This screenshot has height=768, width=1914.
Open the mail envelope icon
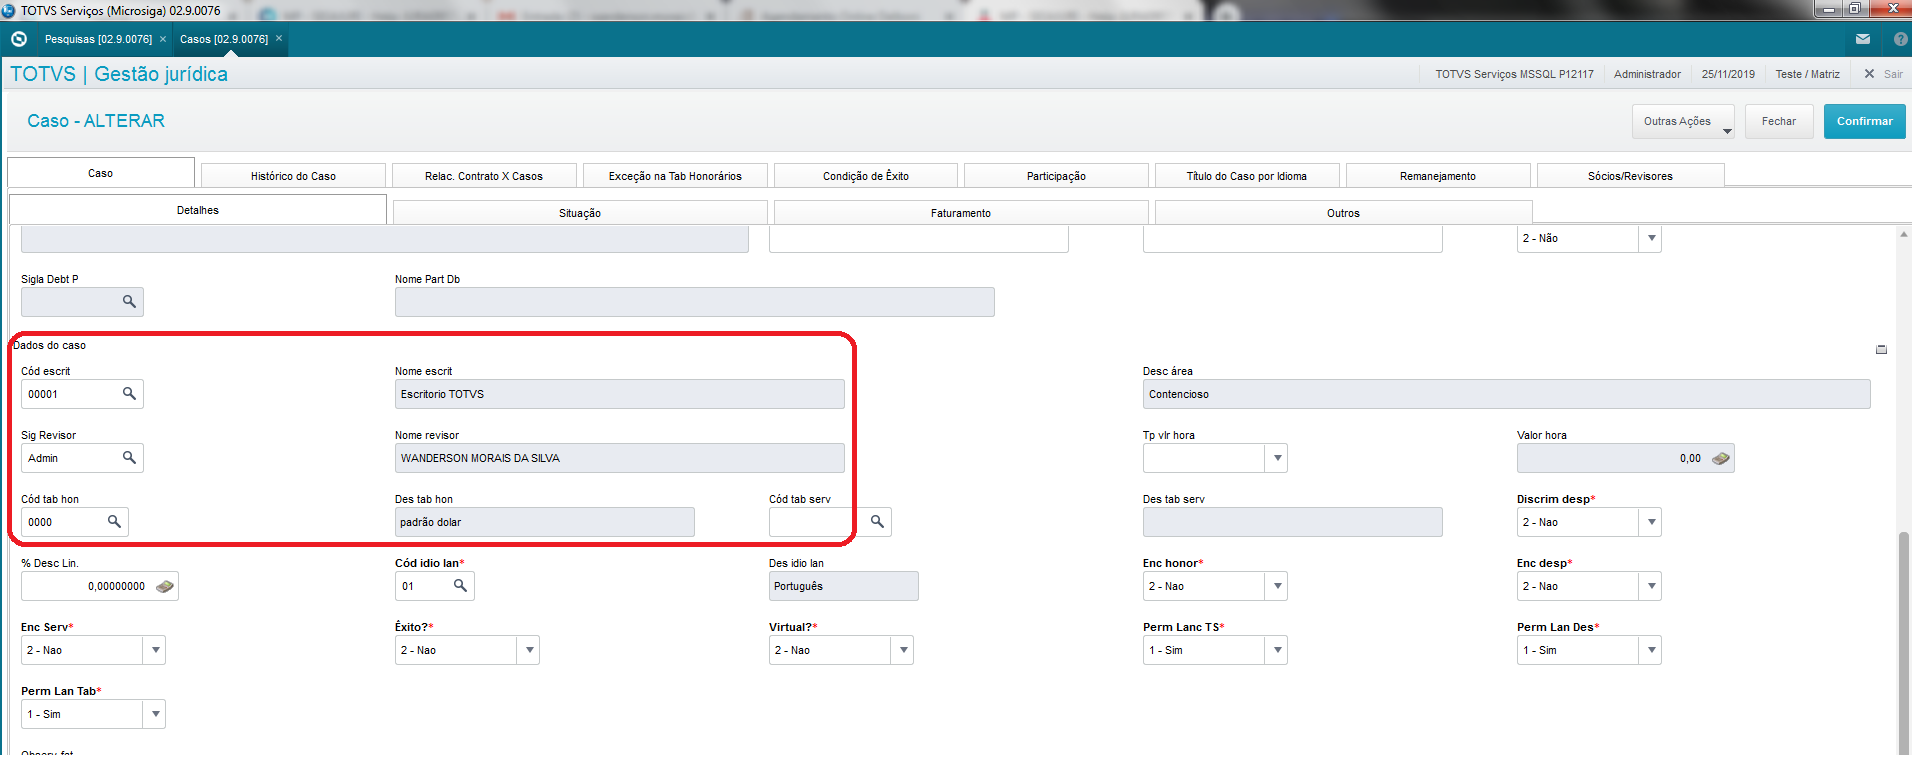click(1862, 39)
